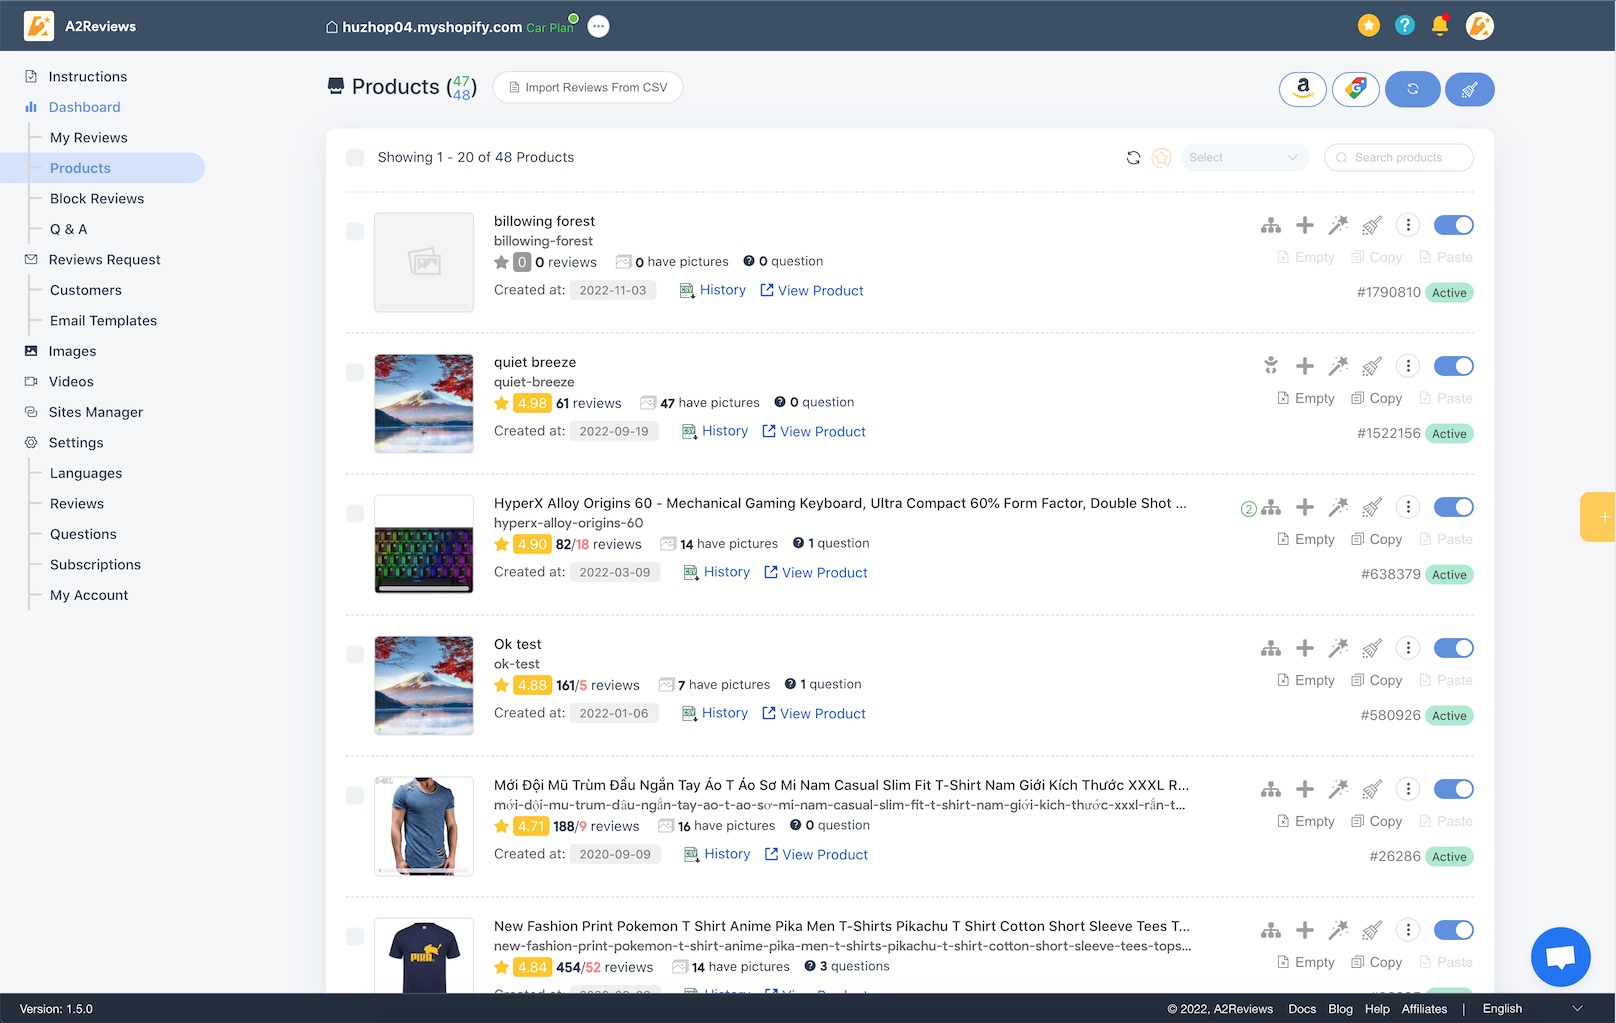Open the help question mark icon
The image size is (1616, 1023).
(x=1405, y=26)
